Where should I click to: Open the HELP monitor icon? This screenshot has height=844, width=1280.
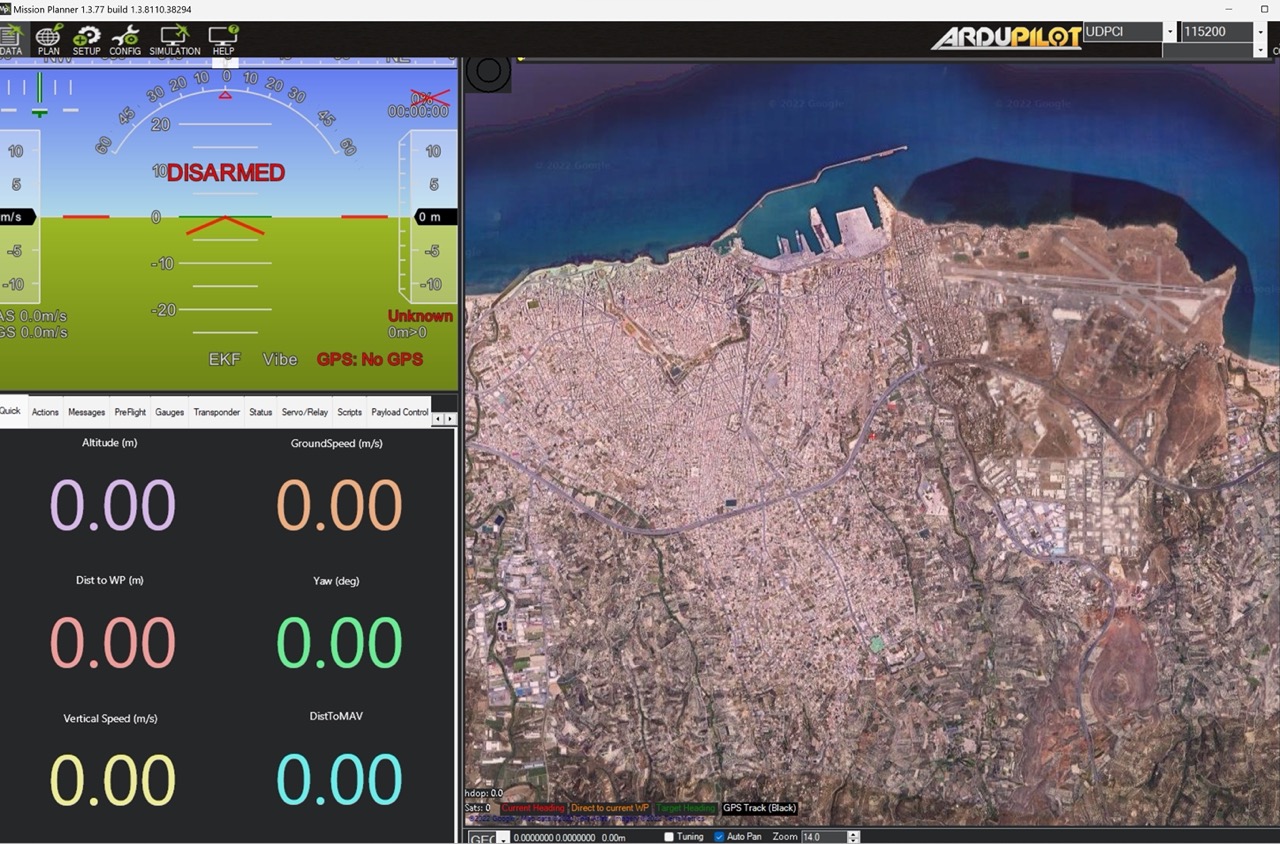point(223,39)
